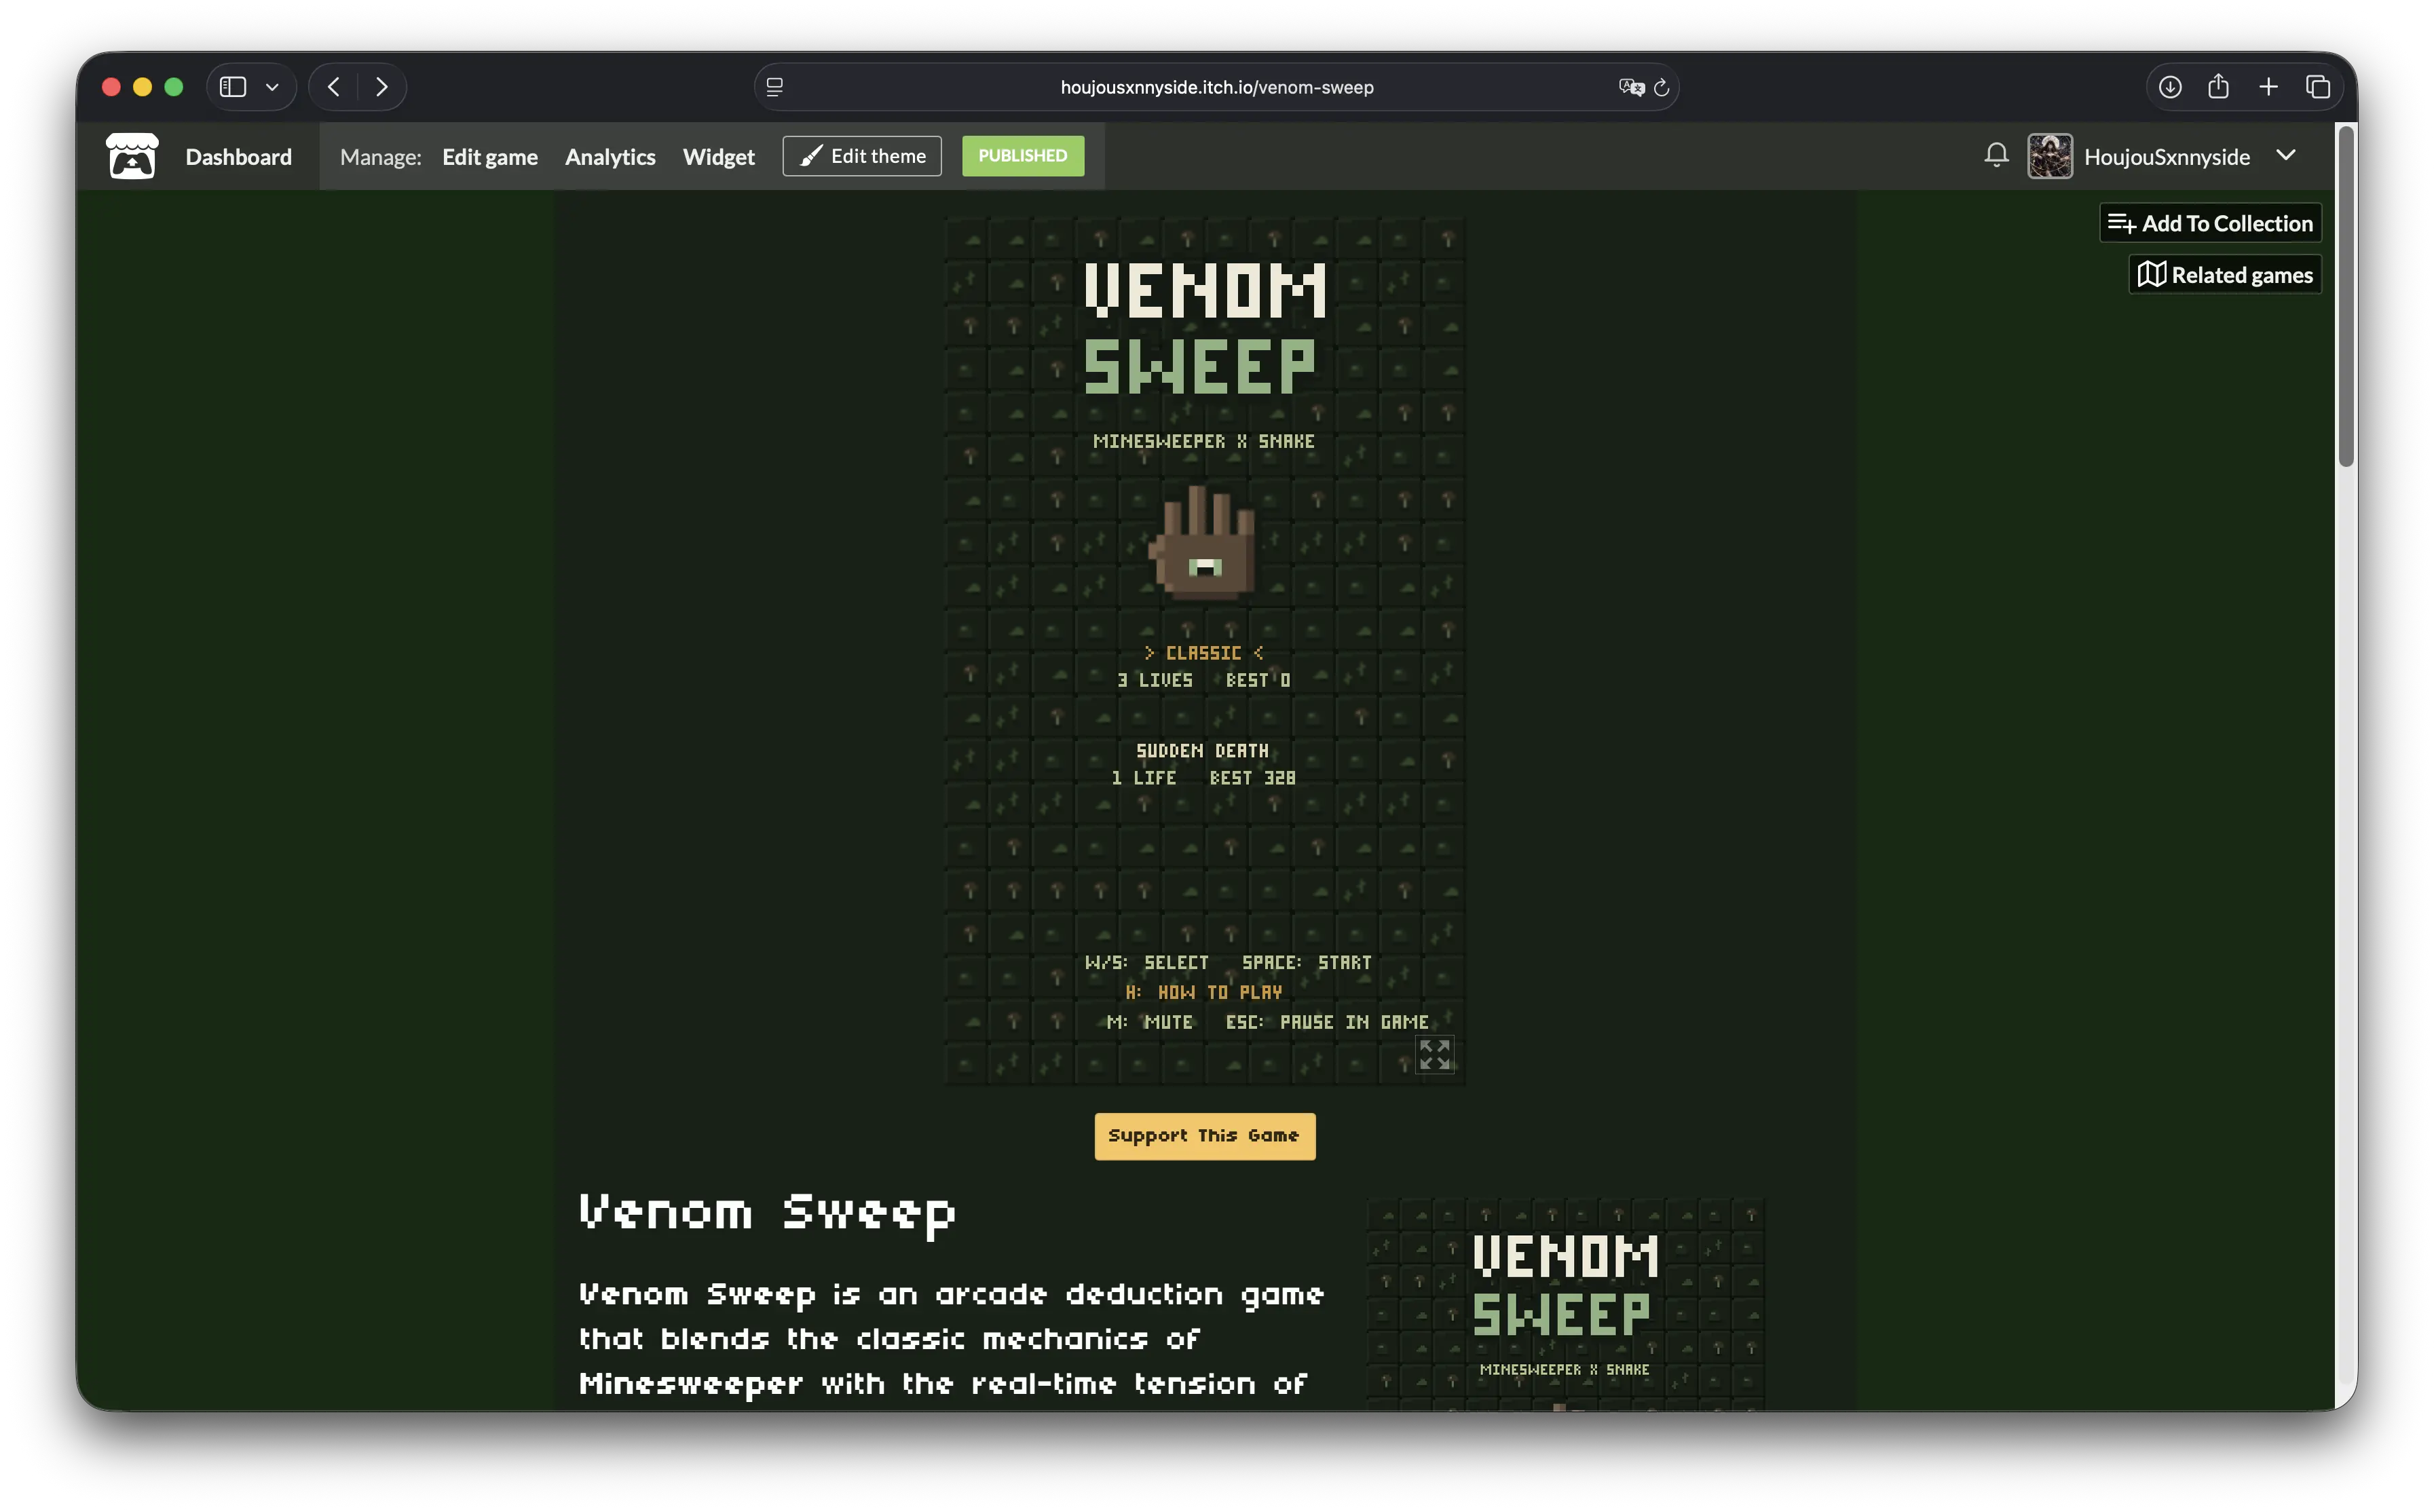This screenshot has width=2434, height=1512.
Task: Click the Venom Sweep cover thumbnail
Action: pos(1565,1304)
